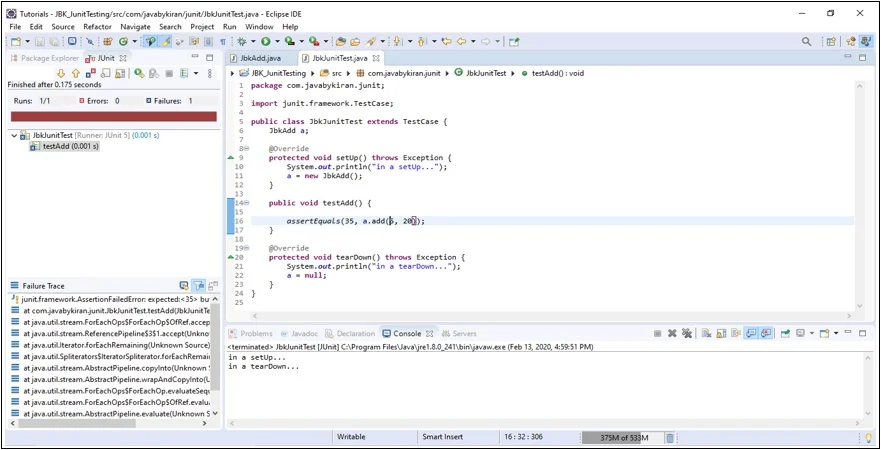Screen dimensions: 881x450
Task: Click the New file wizard icon
Action: (x=16, y=42)
